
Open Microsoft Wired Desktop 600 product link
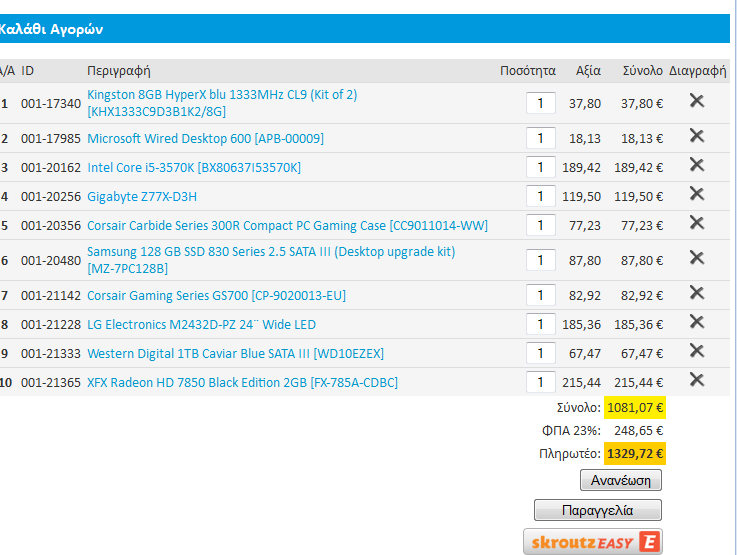(x=205, y=139)
